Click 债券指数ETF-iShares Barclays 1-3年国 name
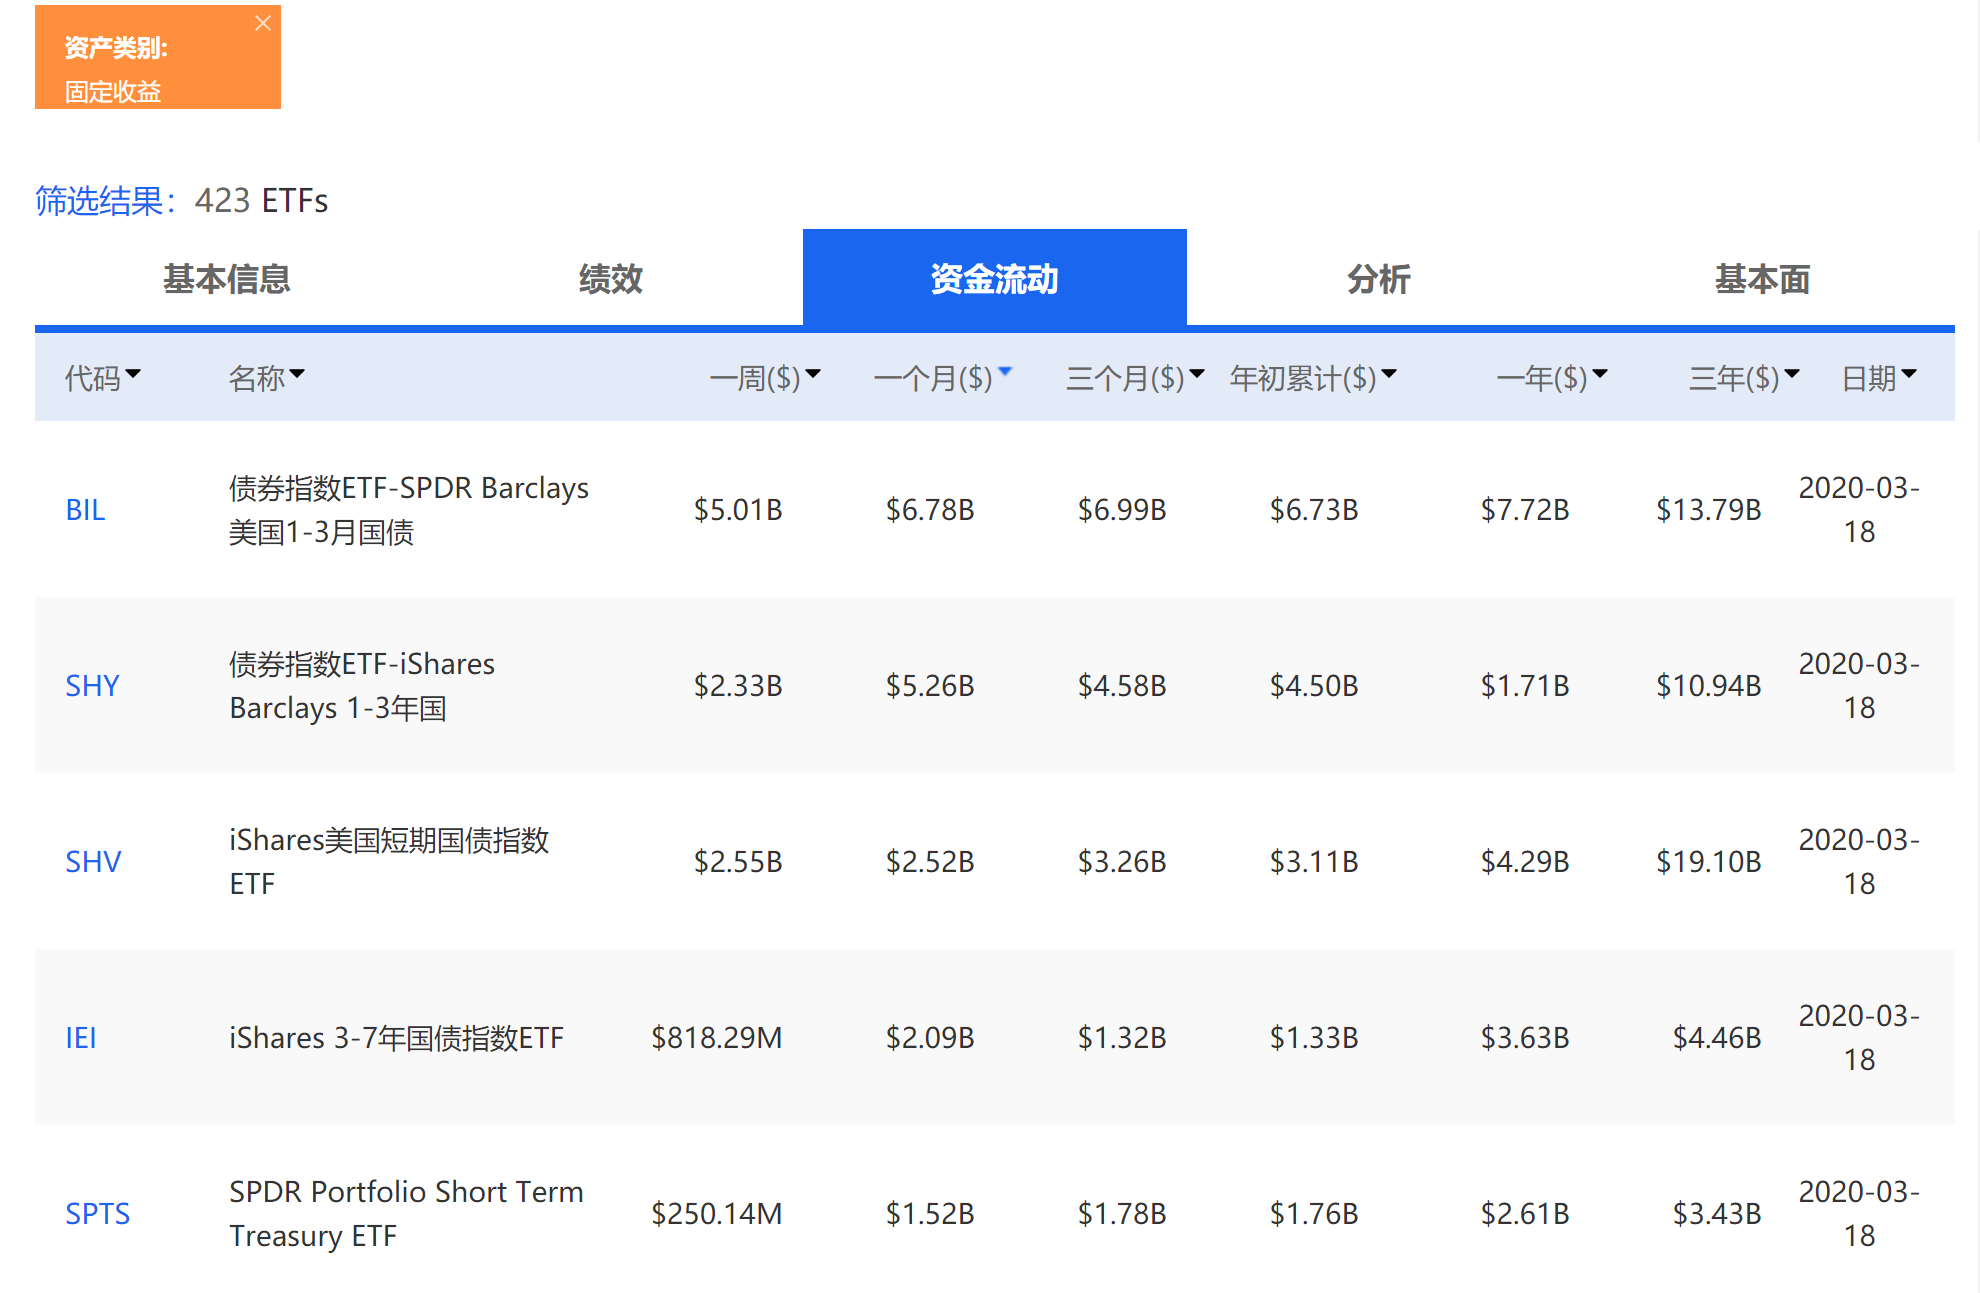1980x1293 pixels. (362, 686)
